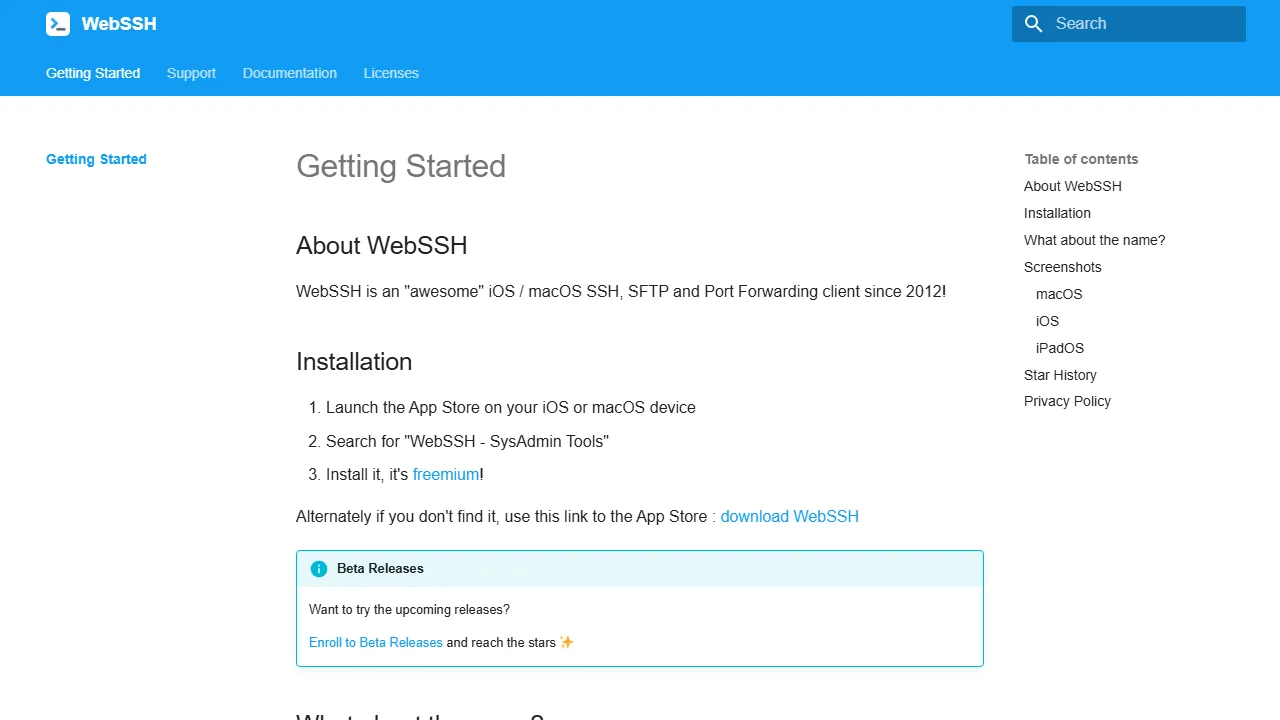Open the download WebSSH App Store link
Screen dimensions: 1280x720
789,516
